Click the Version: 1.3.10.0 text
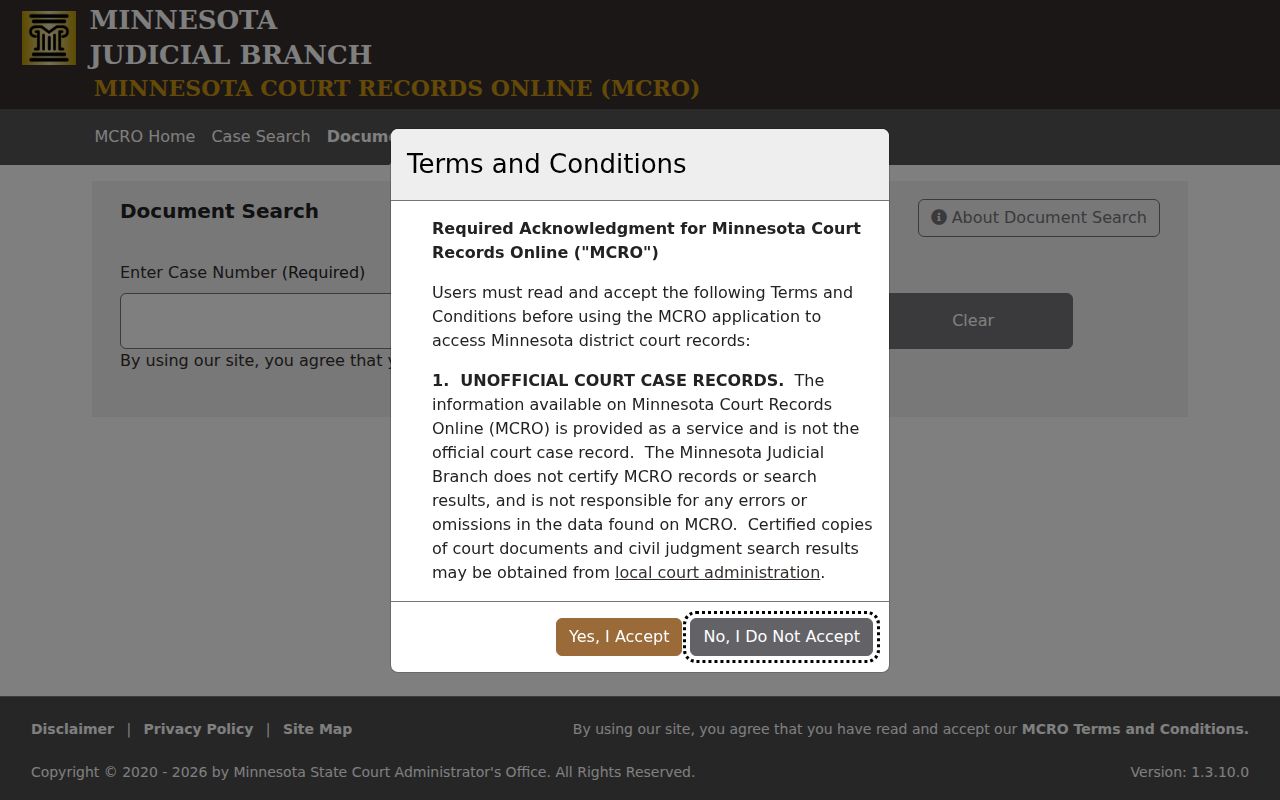The height and width of the screenshot is (800, 1280). [1189, 772]
